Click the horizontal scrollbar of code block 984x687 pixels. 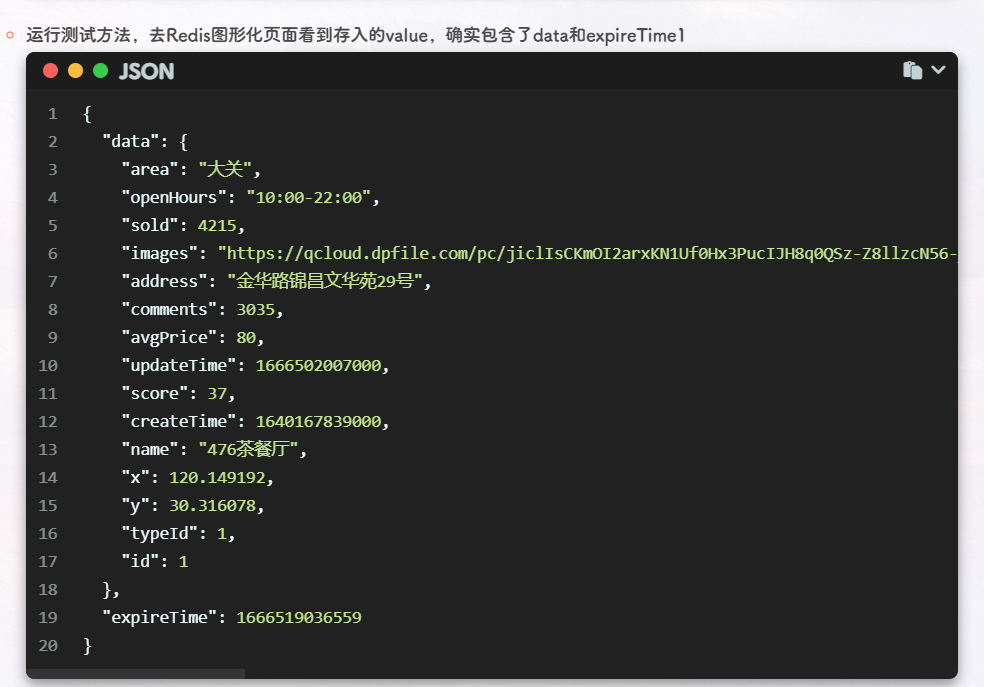[x=136, y=673]
